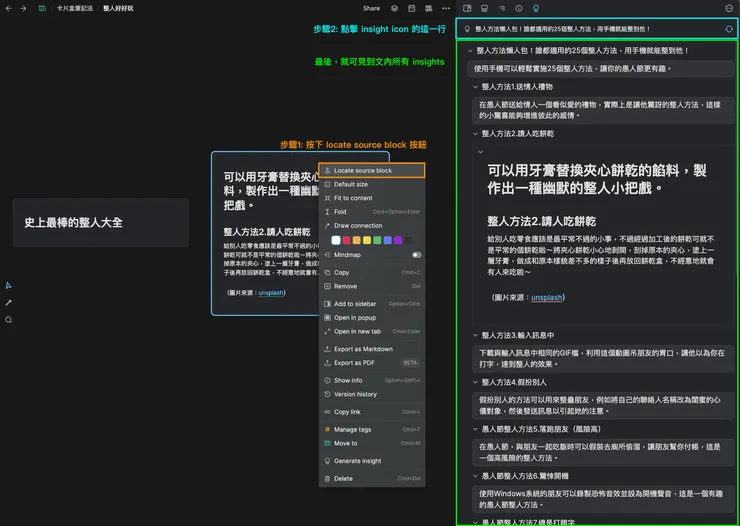The width and height of the screenshot is (740, 526).
Task: Choose Export as Markdown
Action: [x=372, y=349]
